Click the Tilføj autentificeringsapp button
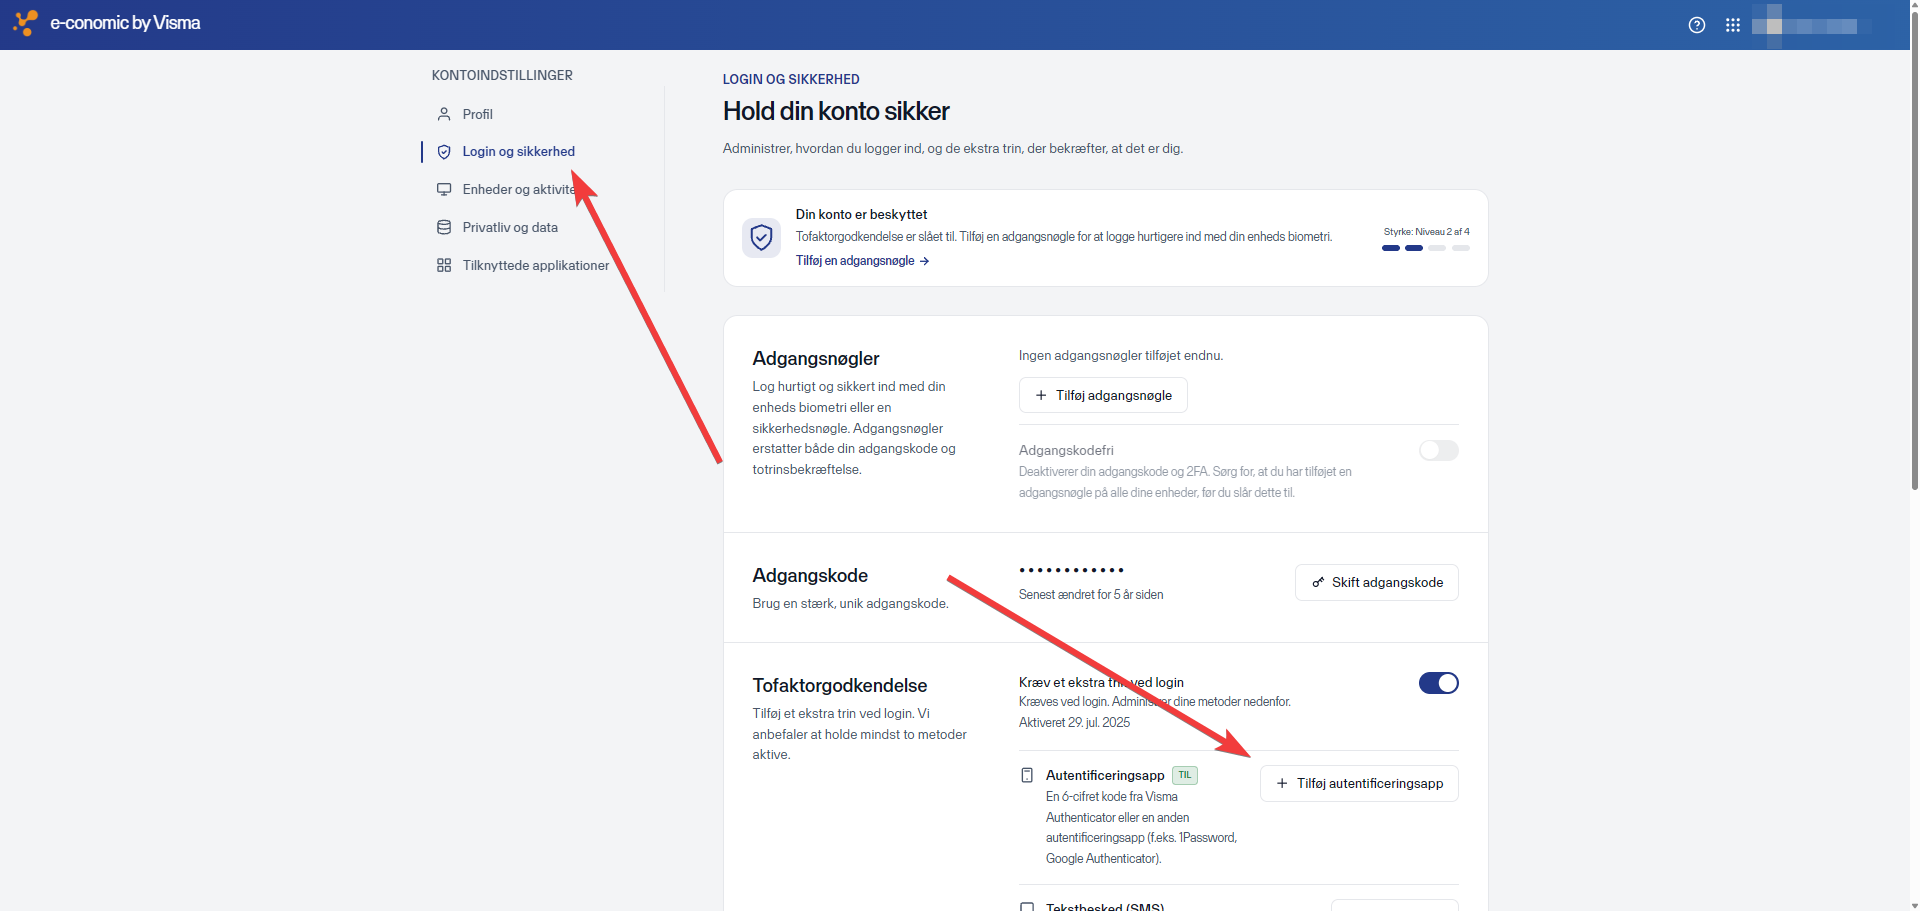 pyautogui.click(x=1359, y=784)
